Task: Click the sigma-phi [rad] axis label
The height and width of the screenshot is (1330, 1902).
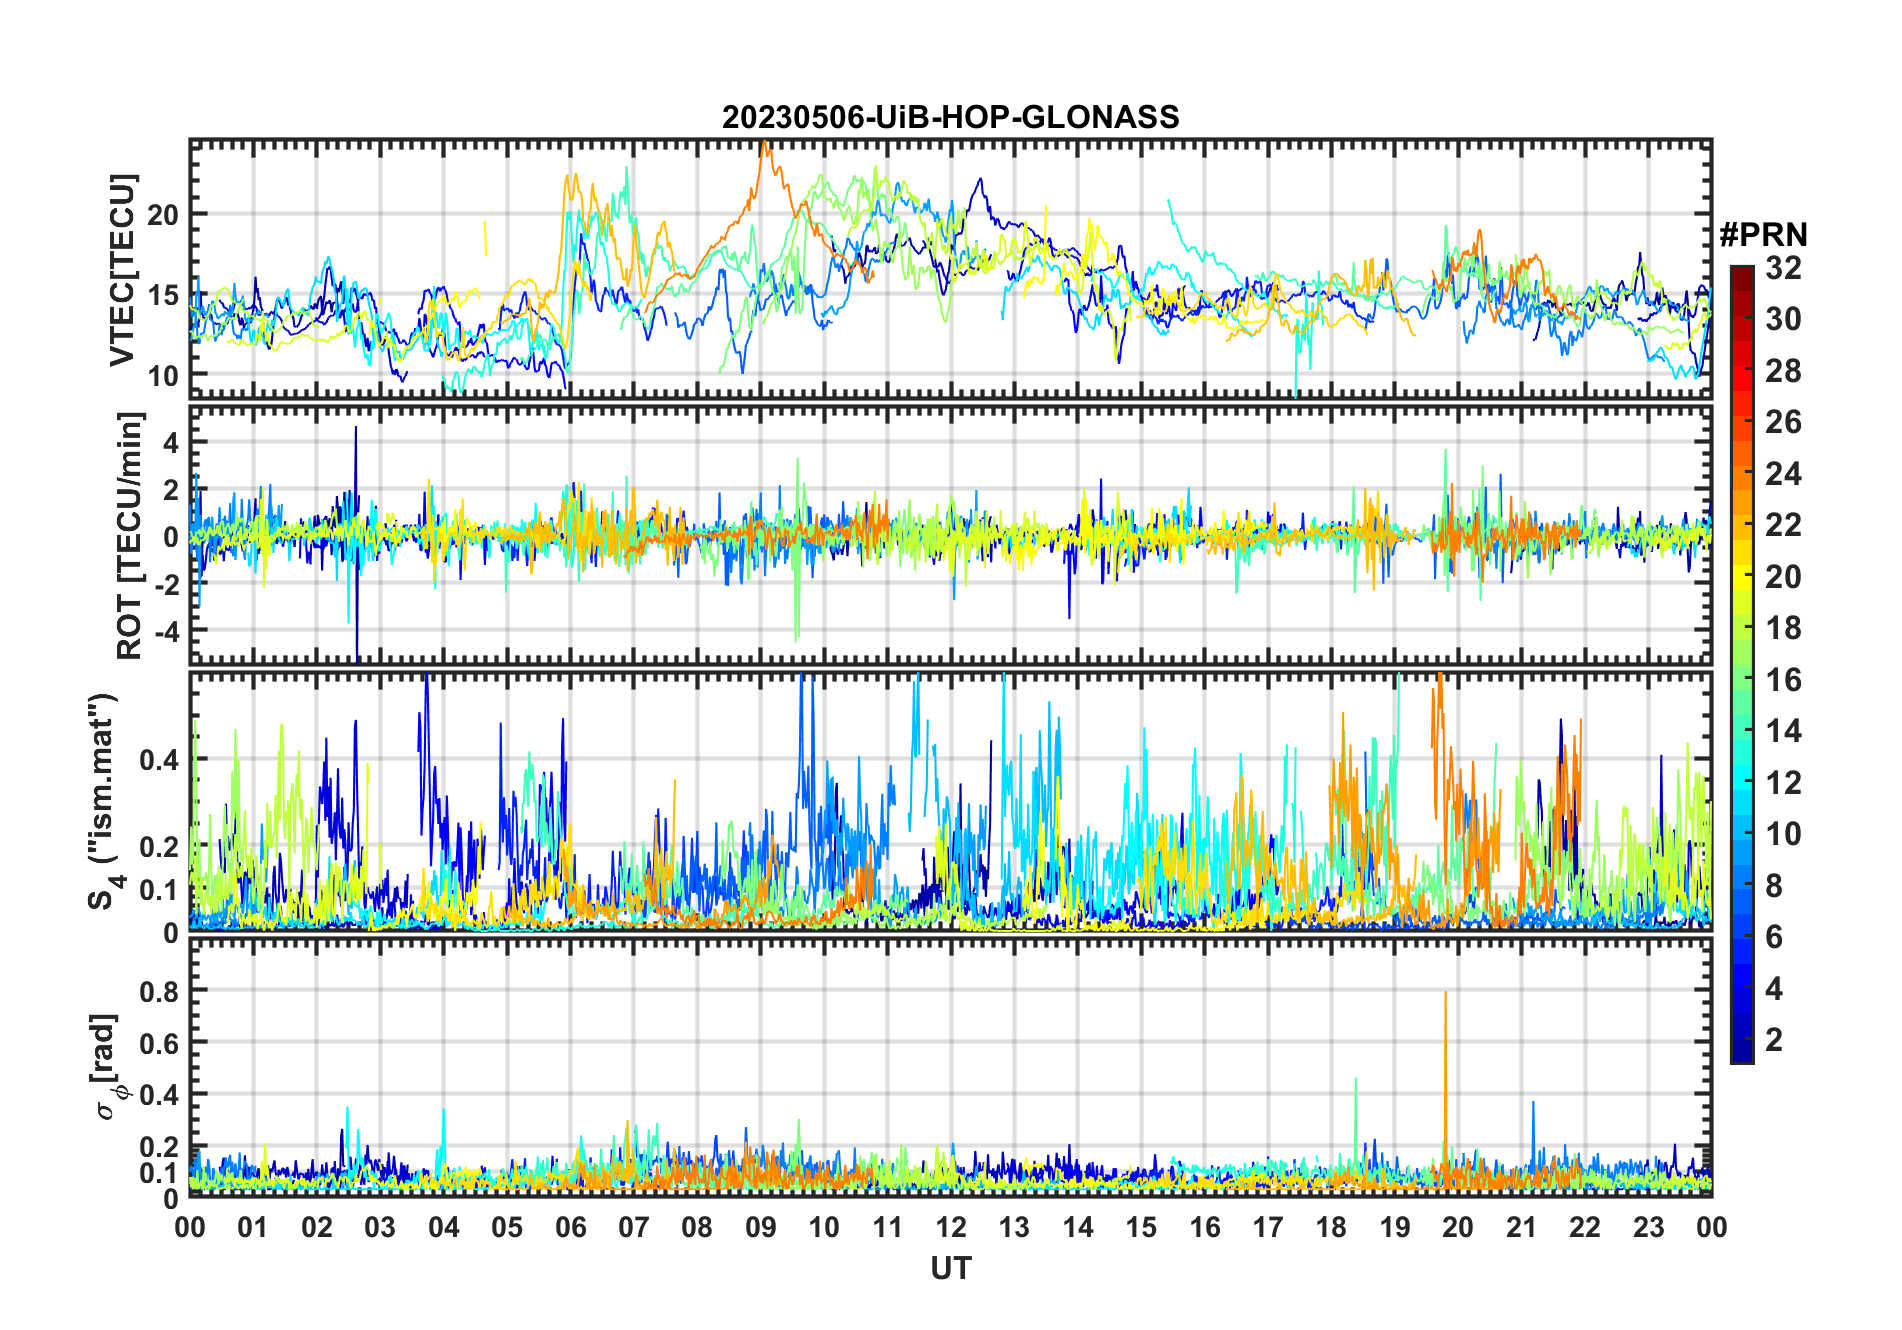Action: tap(108, 1067)
